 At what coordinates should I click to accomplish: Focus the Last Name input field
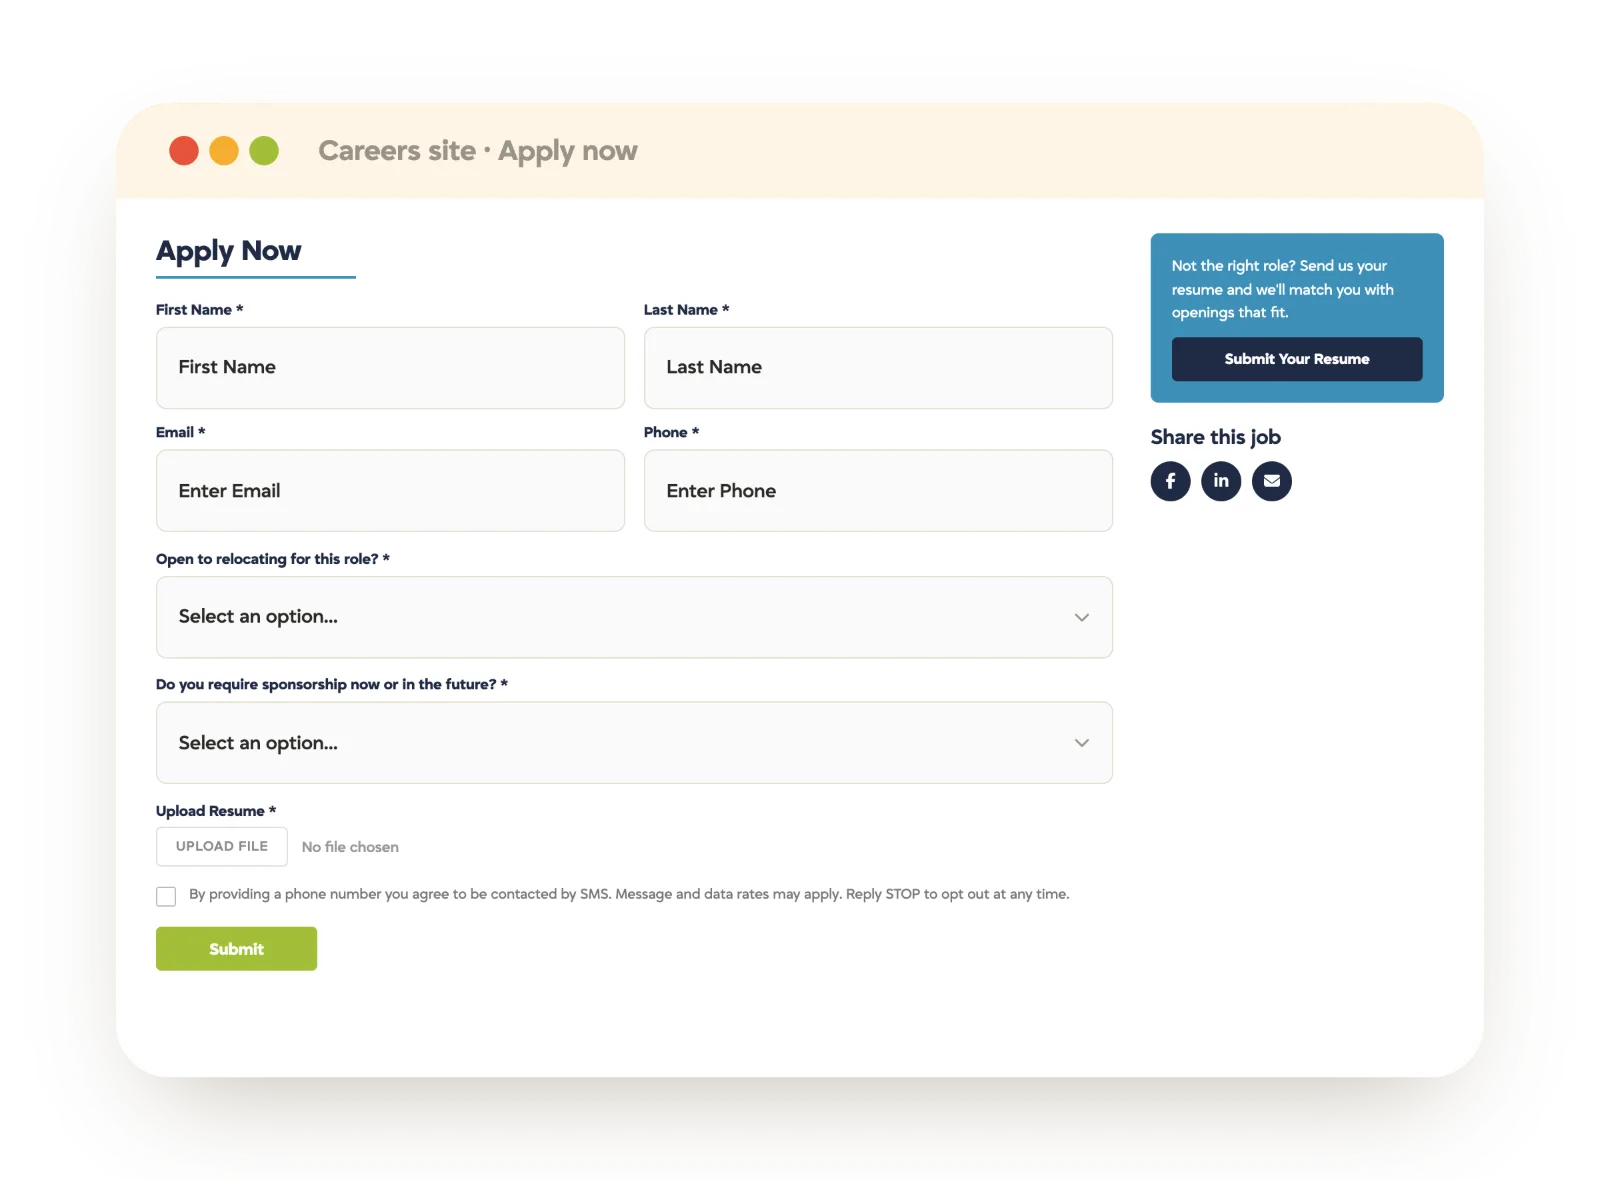click(878, 368)
